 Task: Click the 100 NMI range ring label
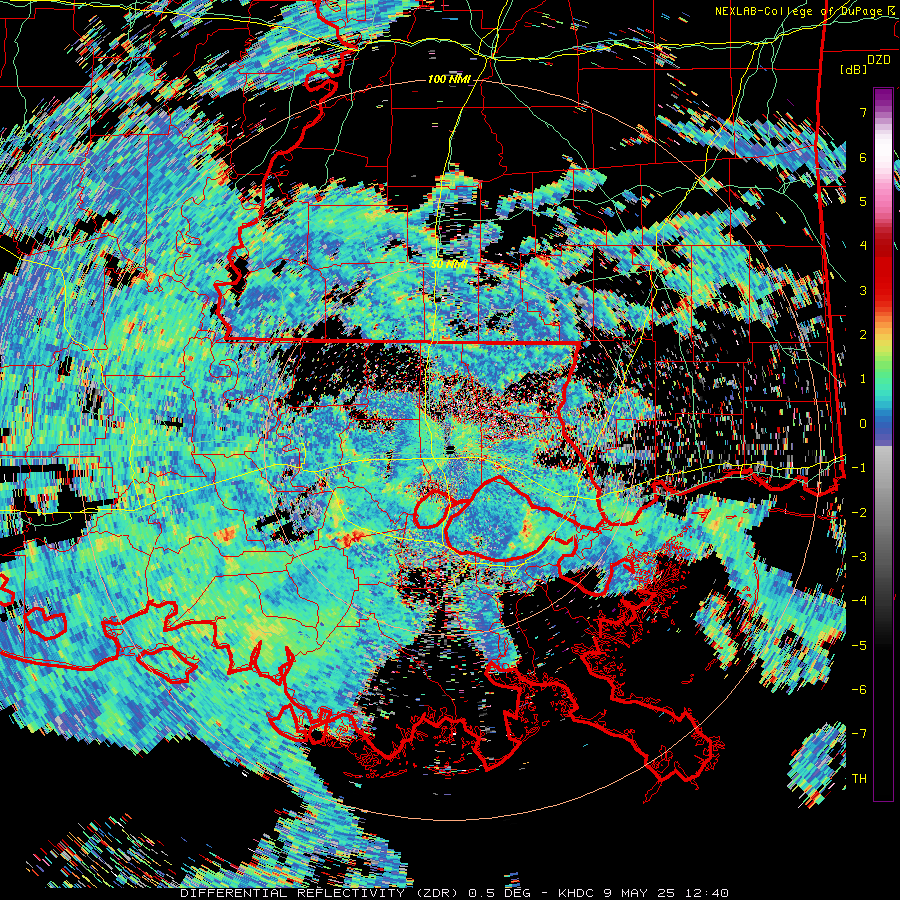[449, 79]
